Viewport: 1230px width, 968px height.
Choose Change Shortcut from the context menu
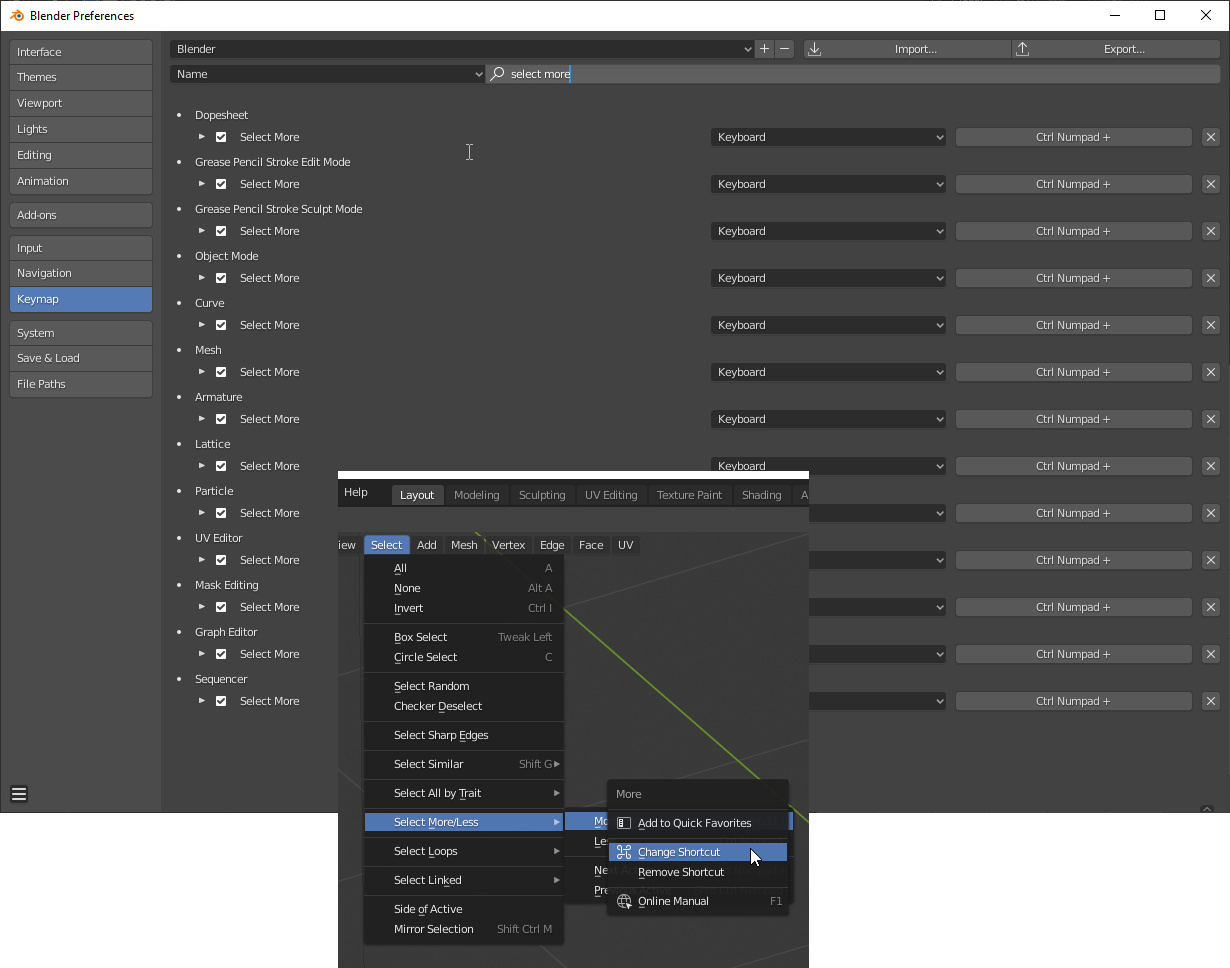pyautogui.click(x=678, y=851)
